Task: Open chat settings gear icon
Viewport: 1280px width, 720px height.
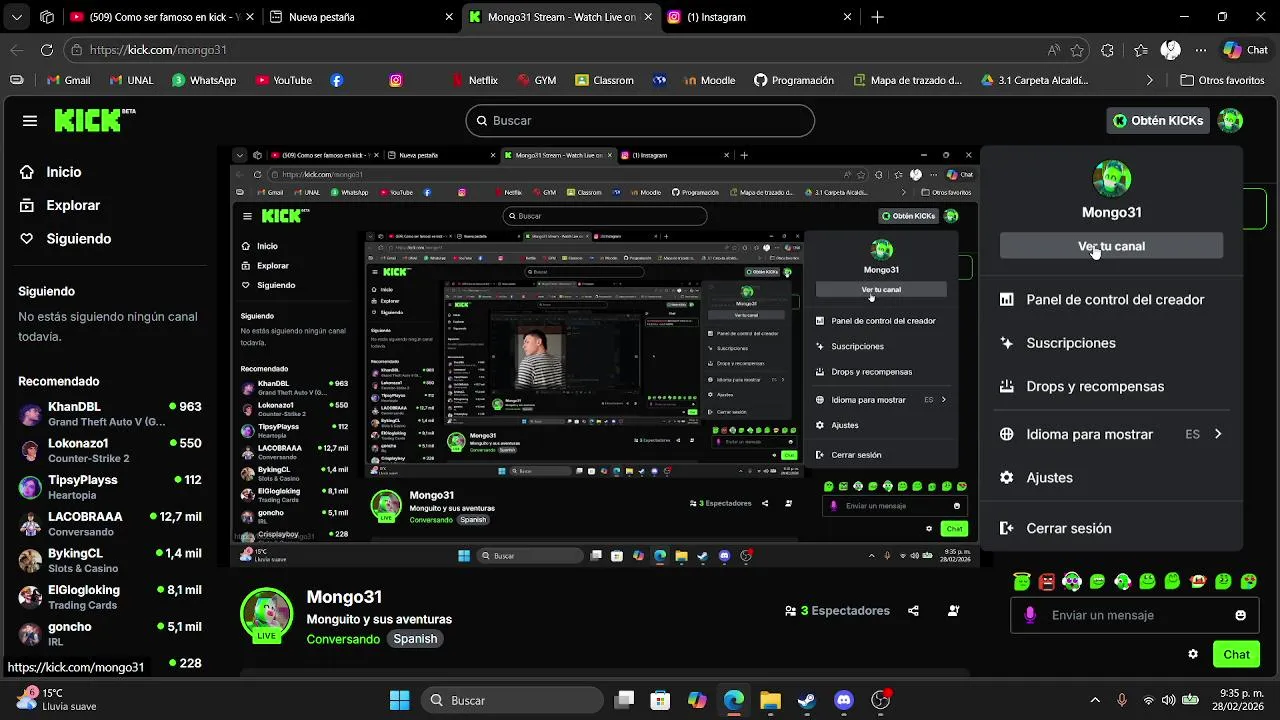Action: (1193, 654)
